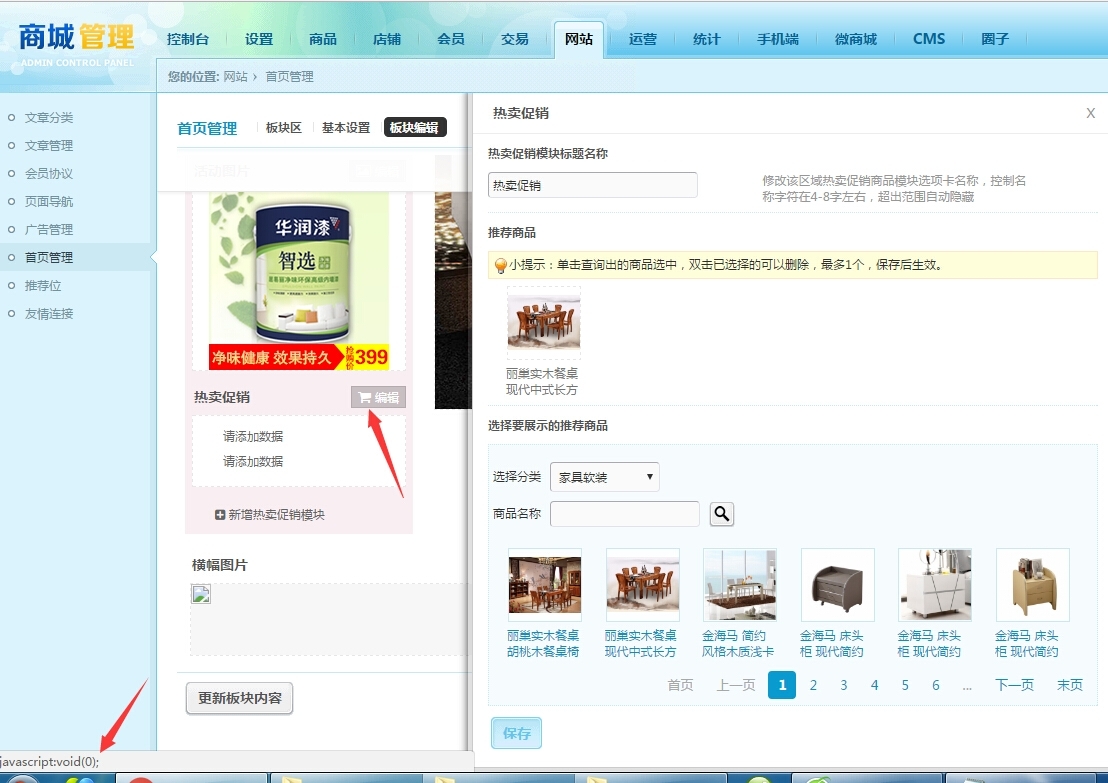Click the 华润漆 智选 paint advertisement image
The image size is (1108, 783).
pyautogui.click(x=300, y=281)
